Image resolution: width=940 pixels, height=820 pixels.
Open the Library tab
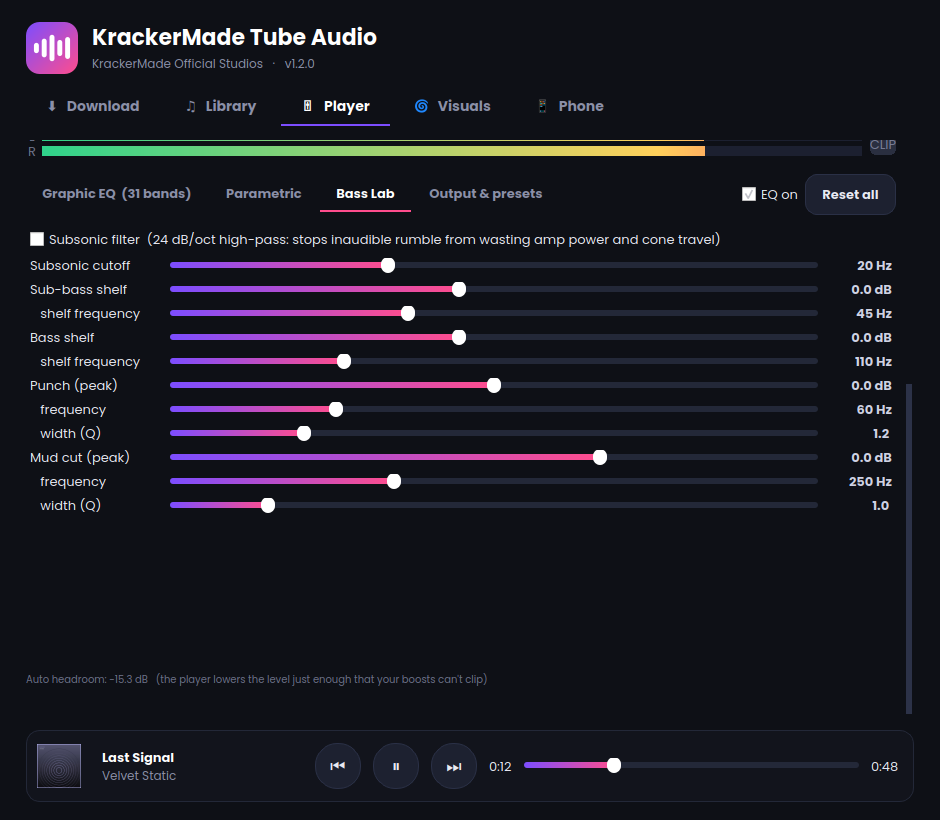tap(221, 106)
